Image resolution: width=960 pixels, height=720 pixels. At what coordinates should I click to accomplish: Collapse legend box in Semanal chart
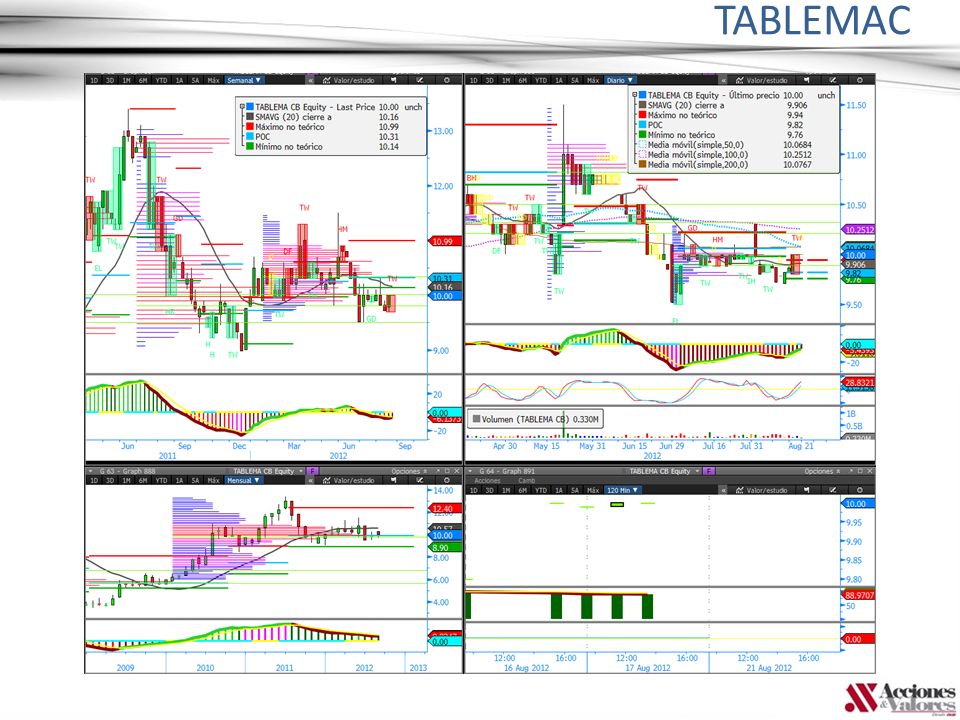(242, 107)
